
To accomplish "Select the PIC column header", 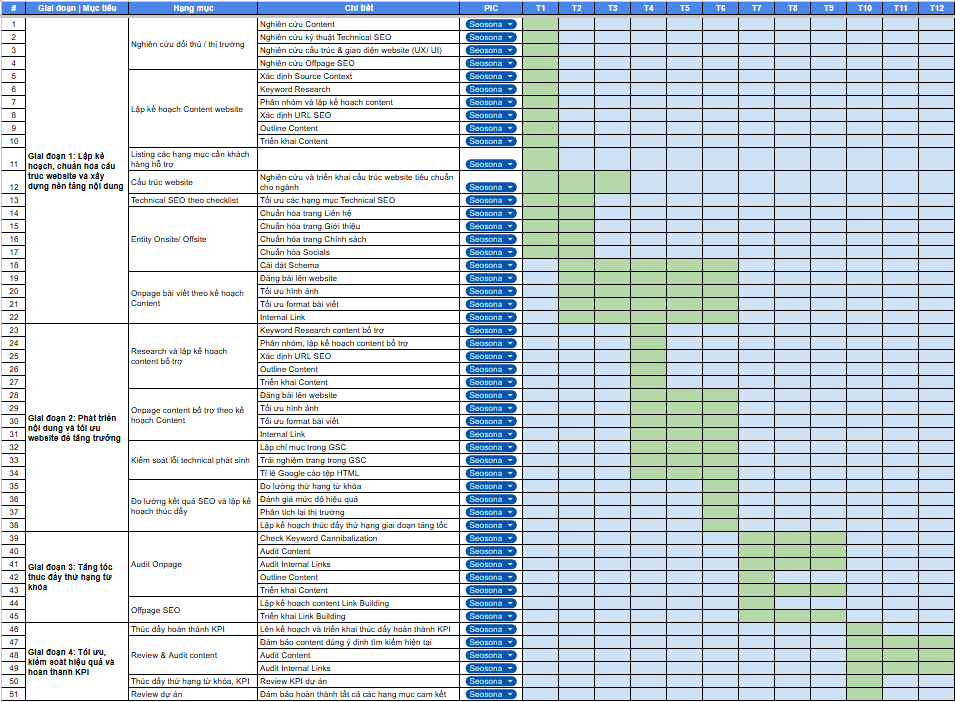I will (491, 8).
